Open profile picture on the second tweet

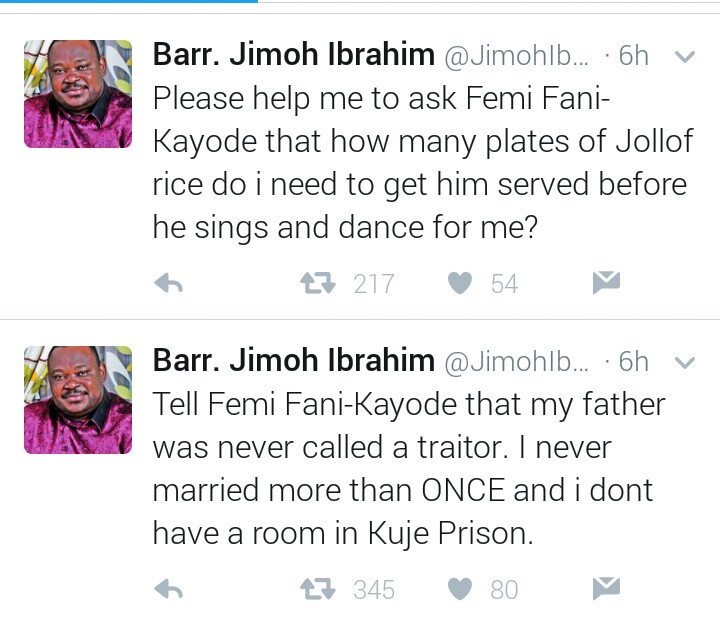(x=78, y=399)
